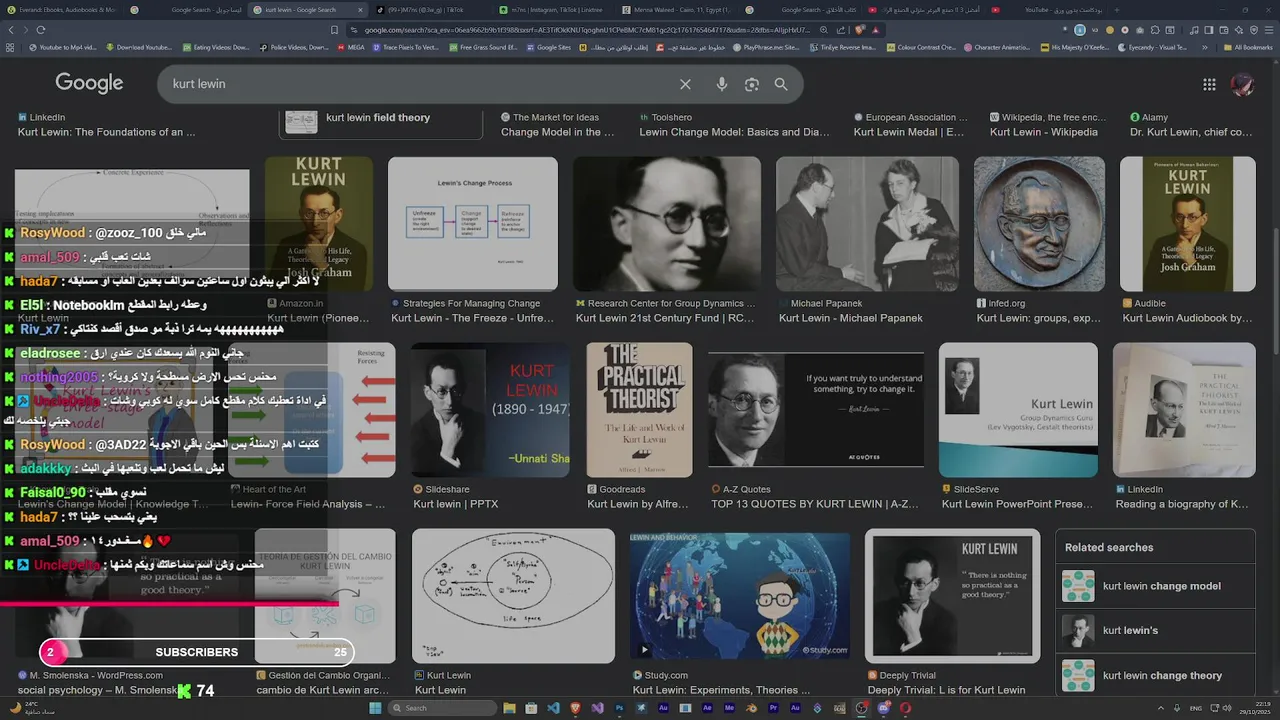Click the magnifier search submit icon
Screen dimensions: 1280x720
pyautogui.click(x=781, y=84)
